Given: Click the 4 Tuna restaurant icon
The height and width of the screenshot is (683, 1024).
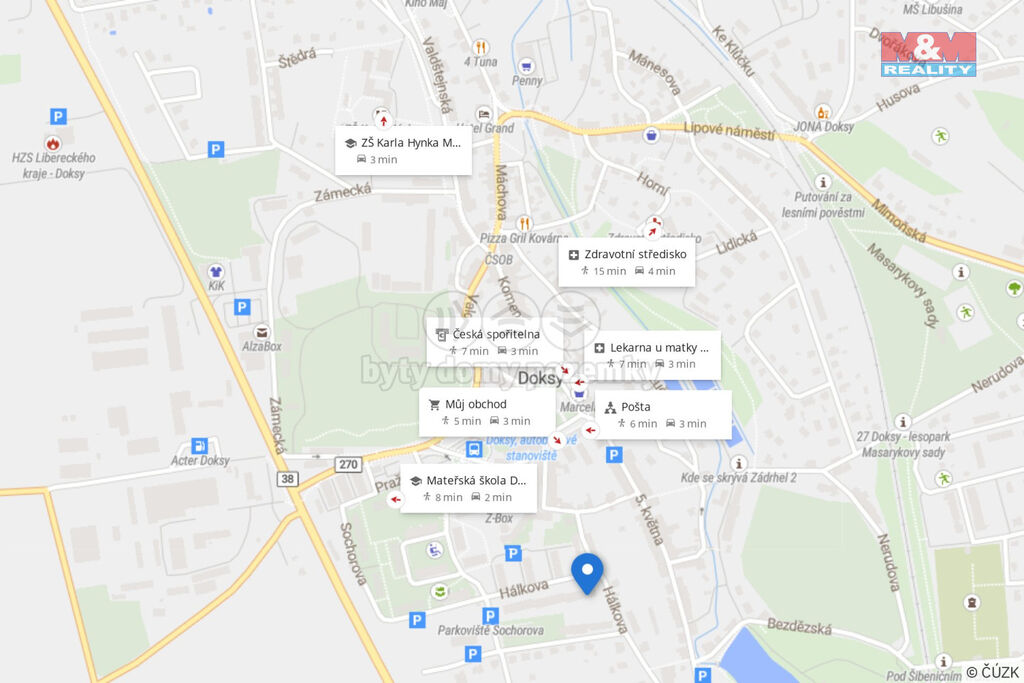Looking at the screenshot, I should click(481, 47).
